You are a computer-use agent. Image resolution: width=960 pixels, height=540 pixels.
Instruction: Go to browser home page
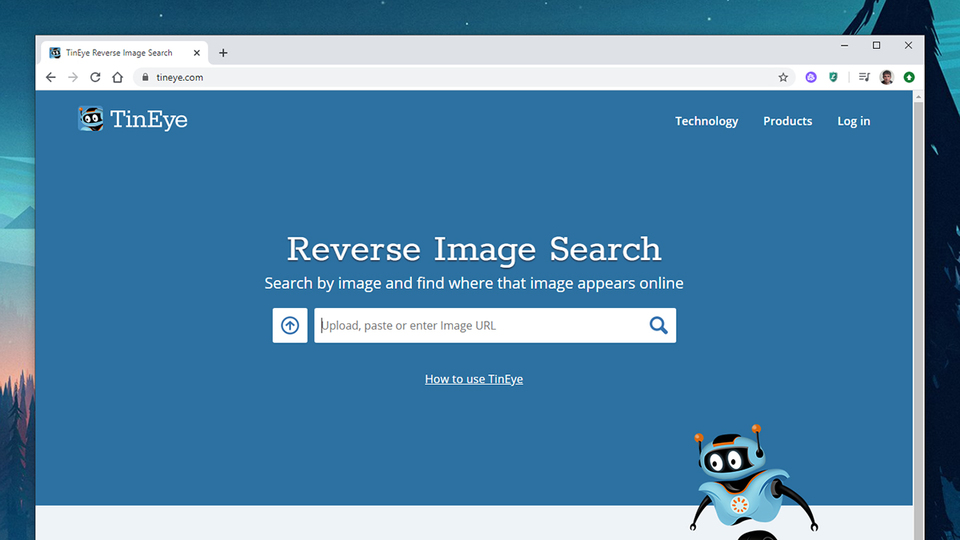(118, 77)
